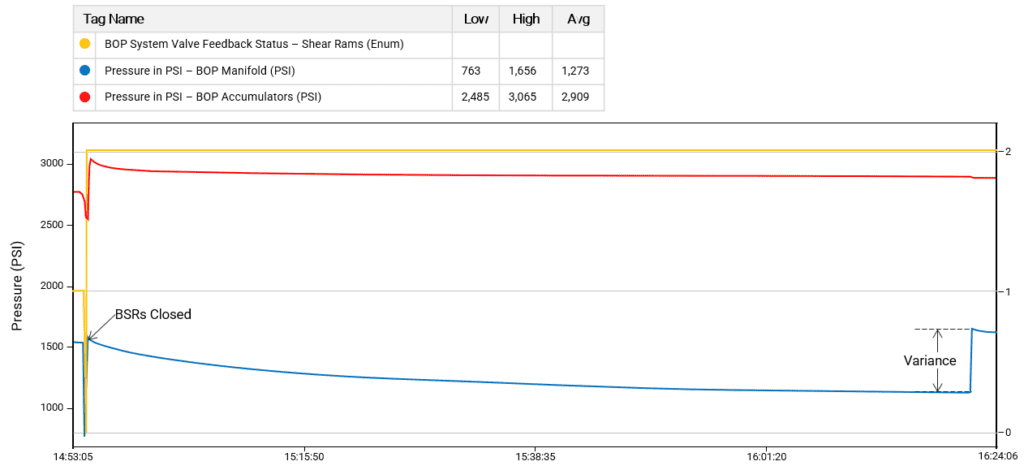1024x470 pixels.
Task: Click the High column header
Action: point(527,18)
